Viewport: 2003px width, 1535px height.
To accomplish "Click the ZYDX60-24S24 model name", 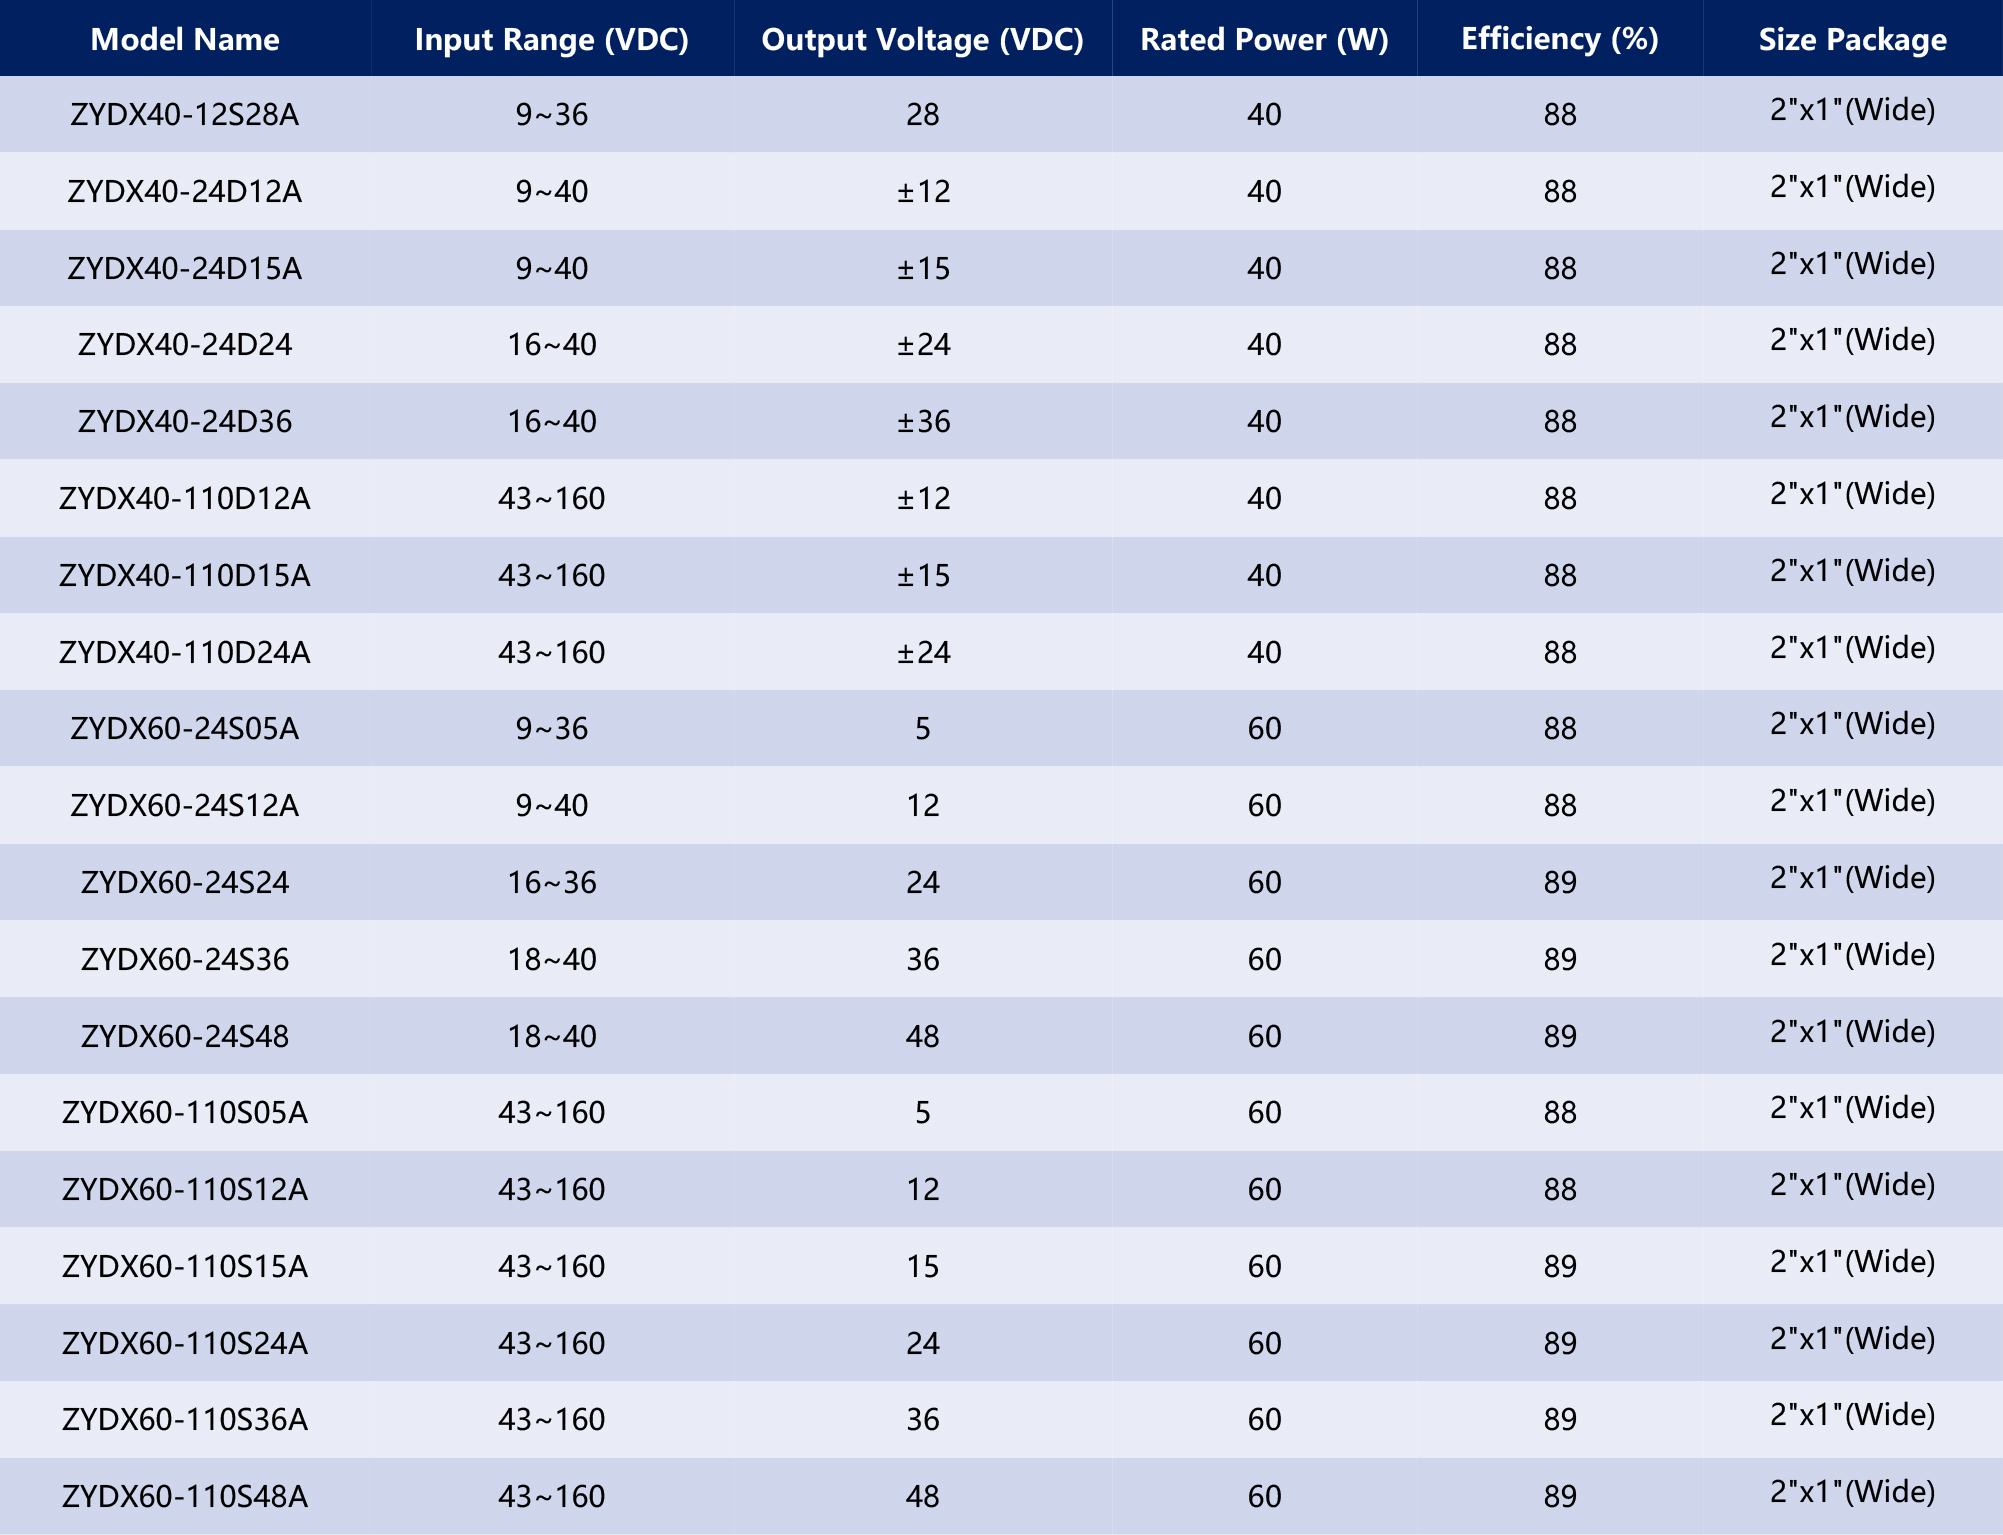I will 185,882.
